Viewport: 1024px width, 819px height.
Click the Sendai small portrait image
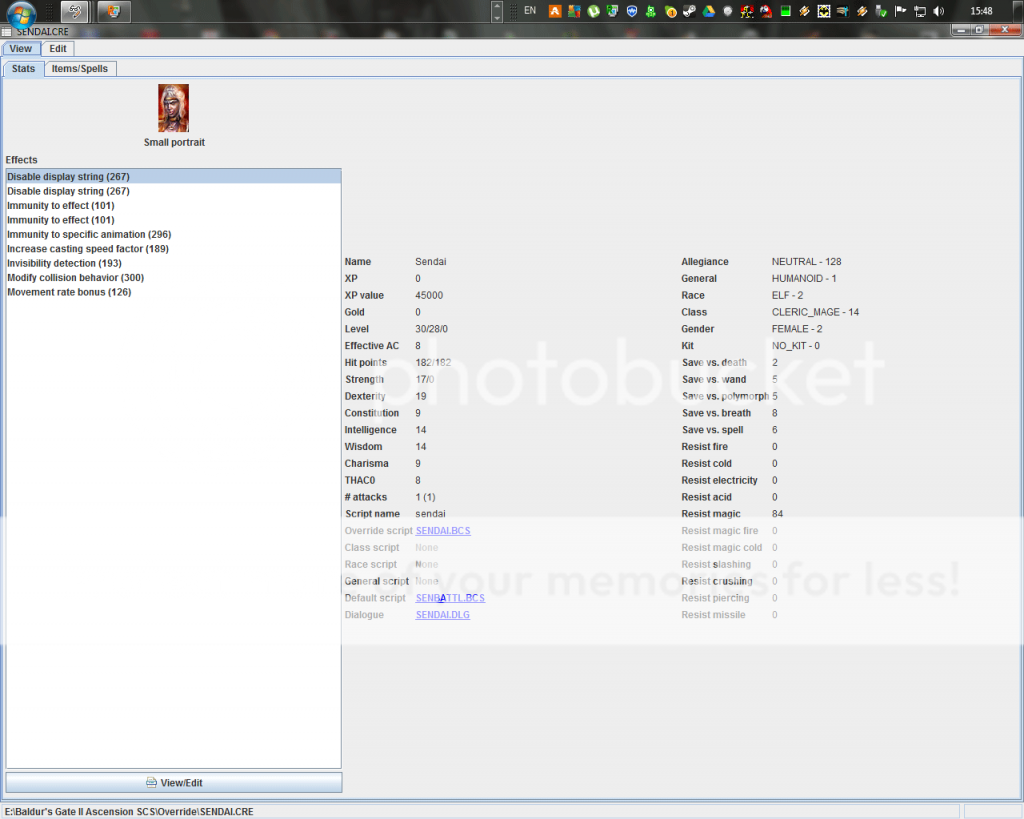(173, 108)
